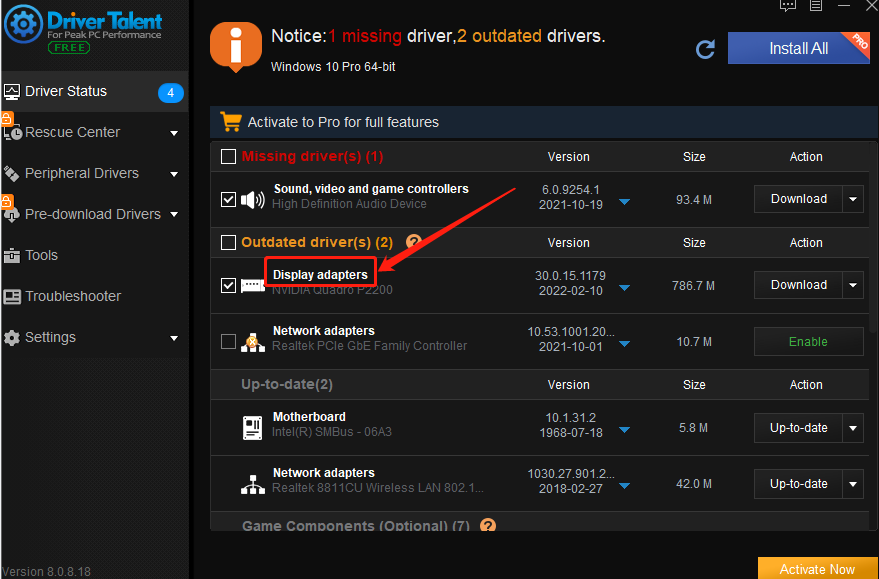
Task: Click Enable for Realtek PCIe network adapter
Action: 808,341
